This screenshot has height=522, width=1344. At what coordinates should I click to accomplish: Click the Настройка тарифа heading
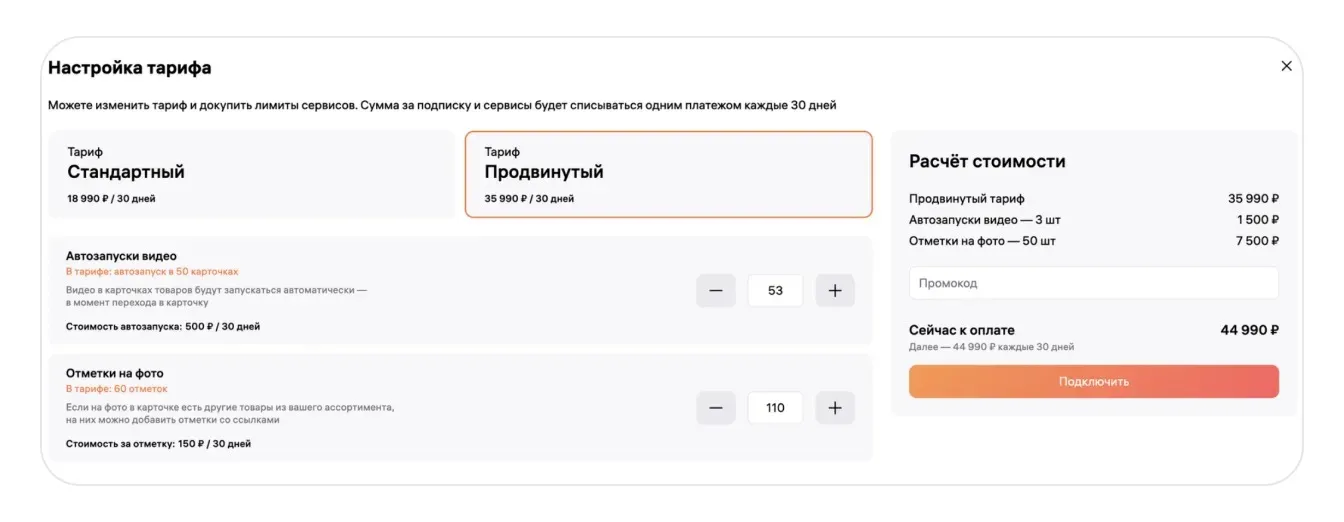point(130,68)
